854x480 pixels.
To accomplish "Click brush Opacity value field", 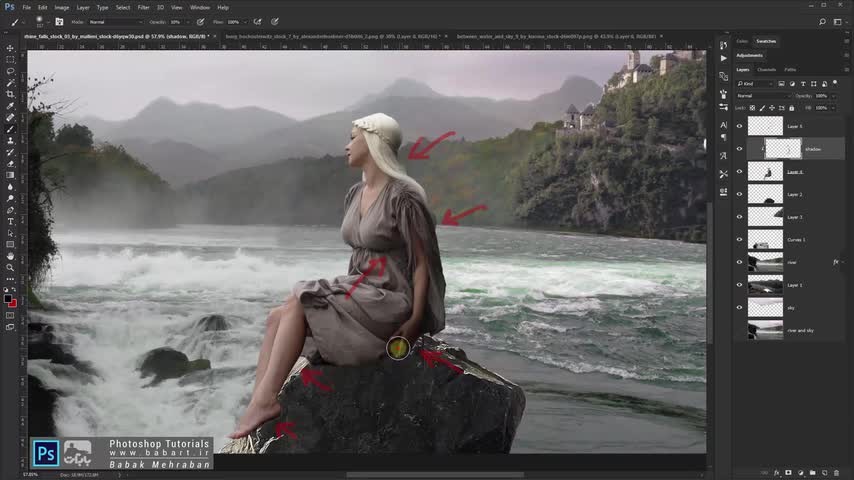I will coord(176,22).
